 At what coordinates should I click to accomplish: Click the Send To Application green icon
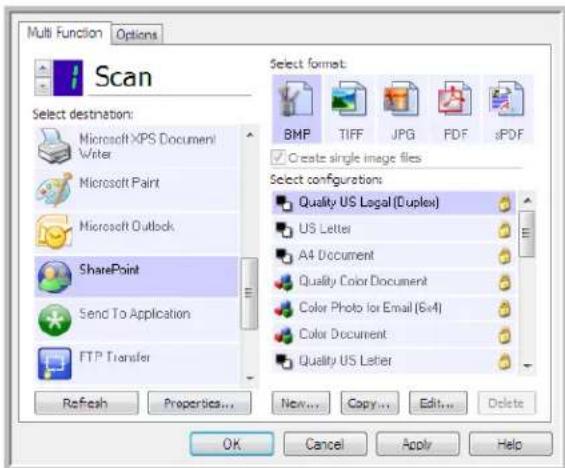tap(54, 320)
